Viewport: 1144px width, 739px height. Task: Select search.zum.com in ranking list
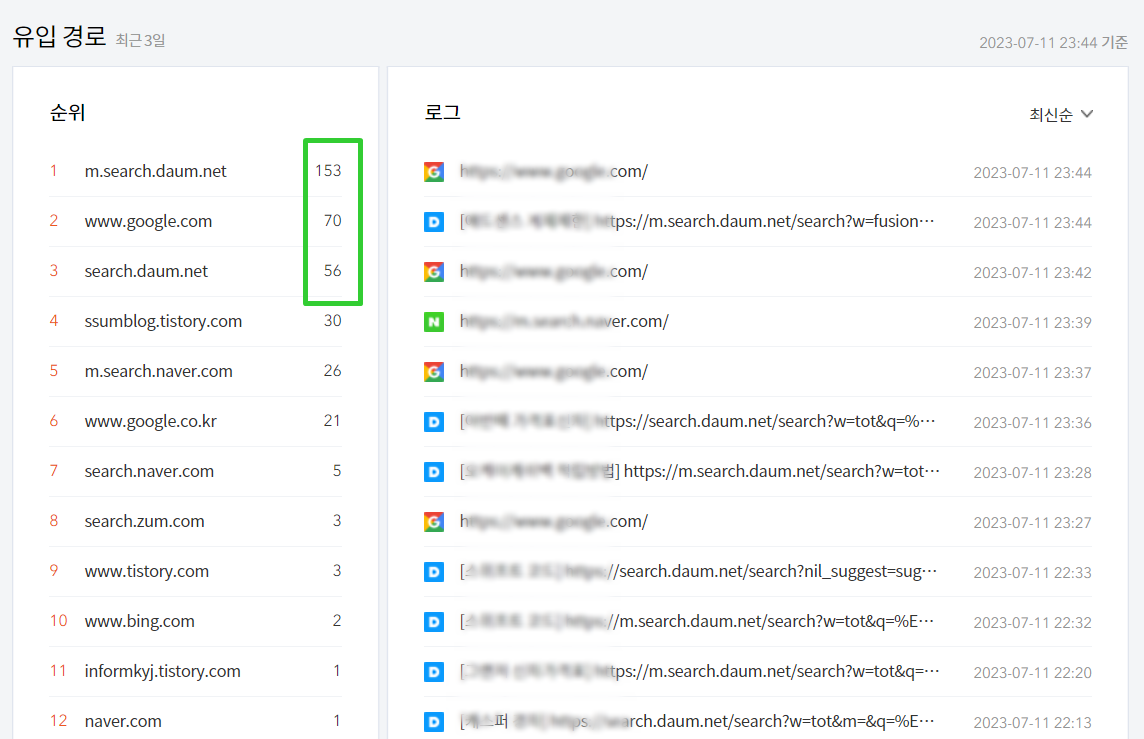144,521
